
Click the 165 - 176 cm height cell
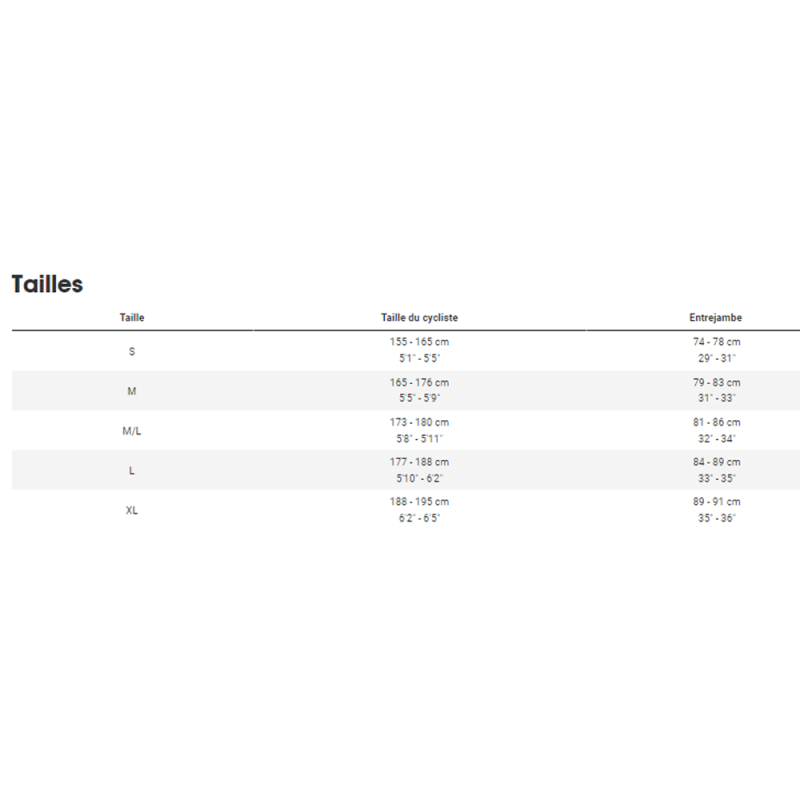419,382
